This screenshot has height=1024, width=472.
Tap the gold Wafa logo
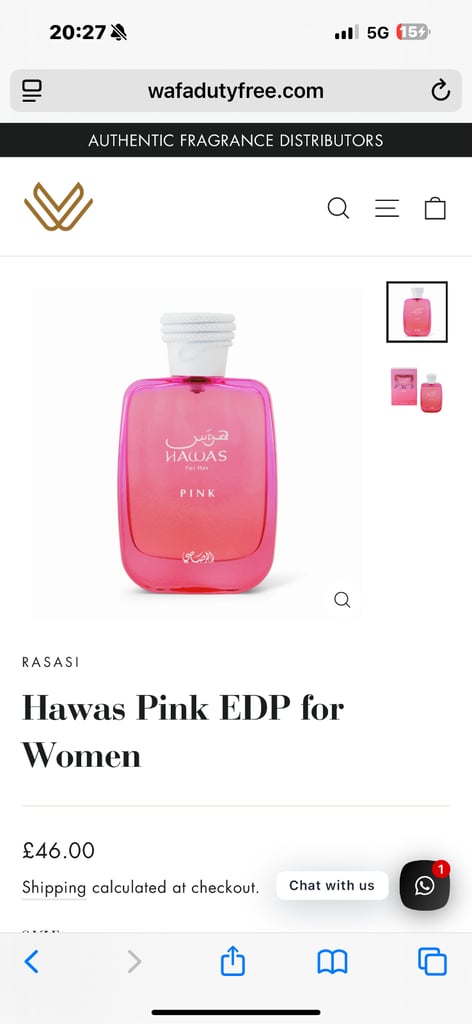click(59, 206)
